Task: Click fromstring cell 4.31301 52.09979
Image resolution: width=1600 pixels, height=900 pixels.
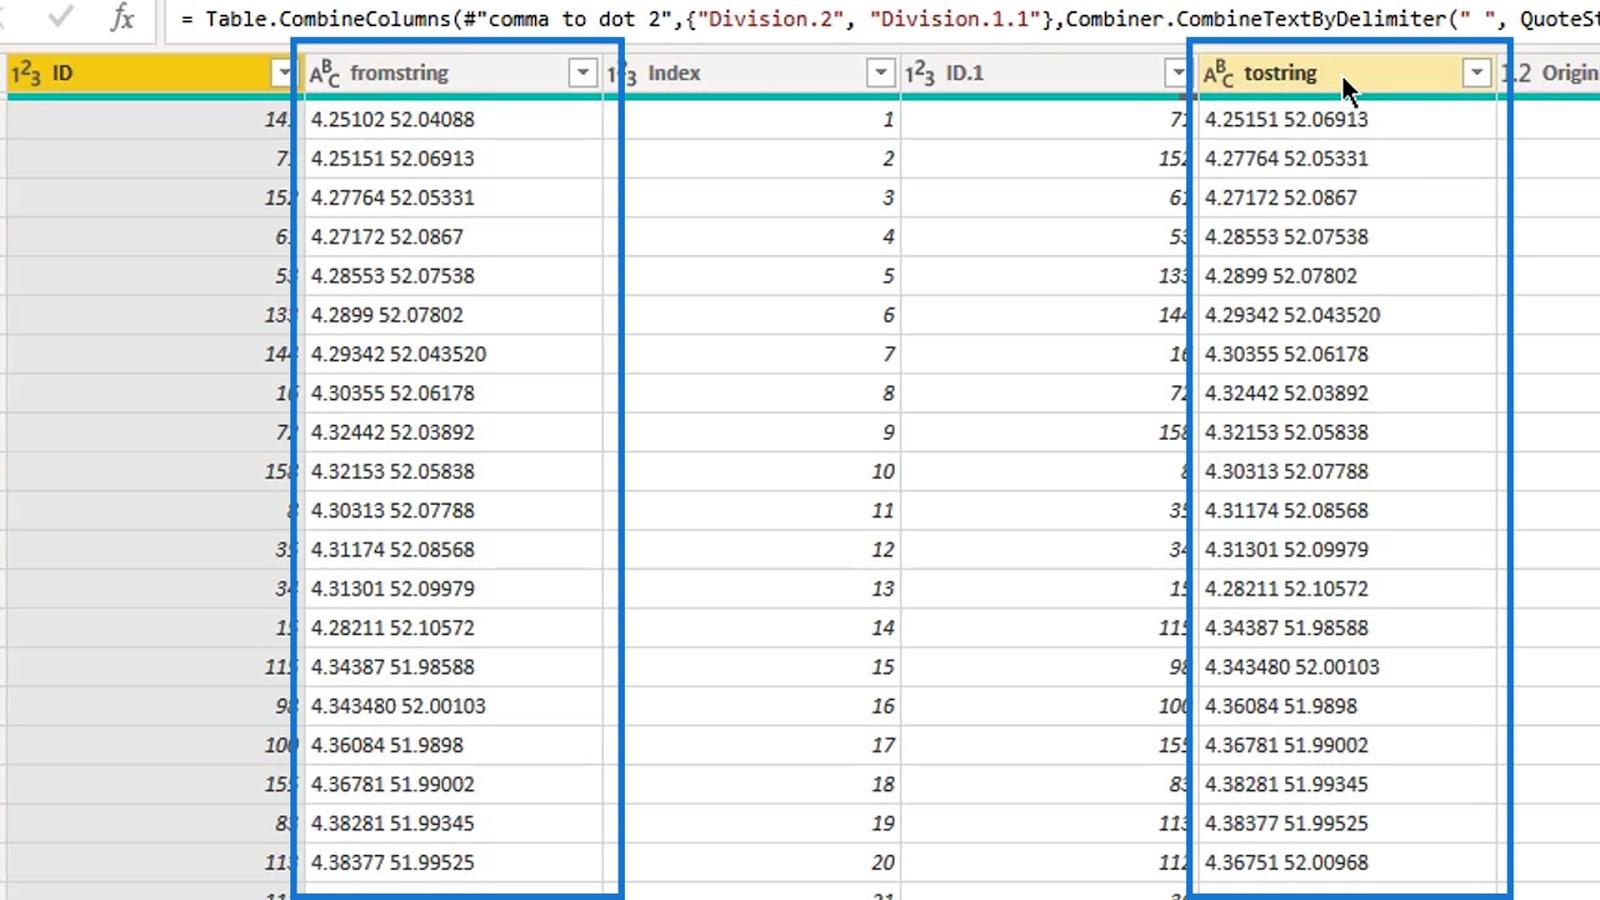Action: coord(452,588)
